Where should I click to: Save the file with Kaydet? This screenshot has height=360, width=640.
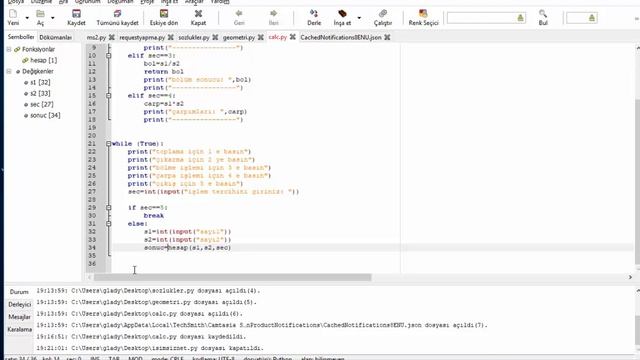76,14
